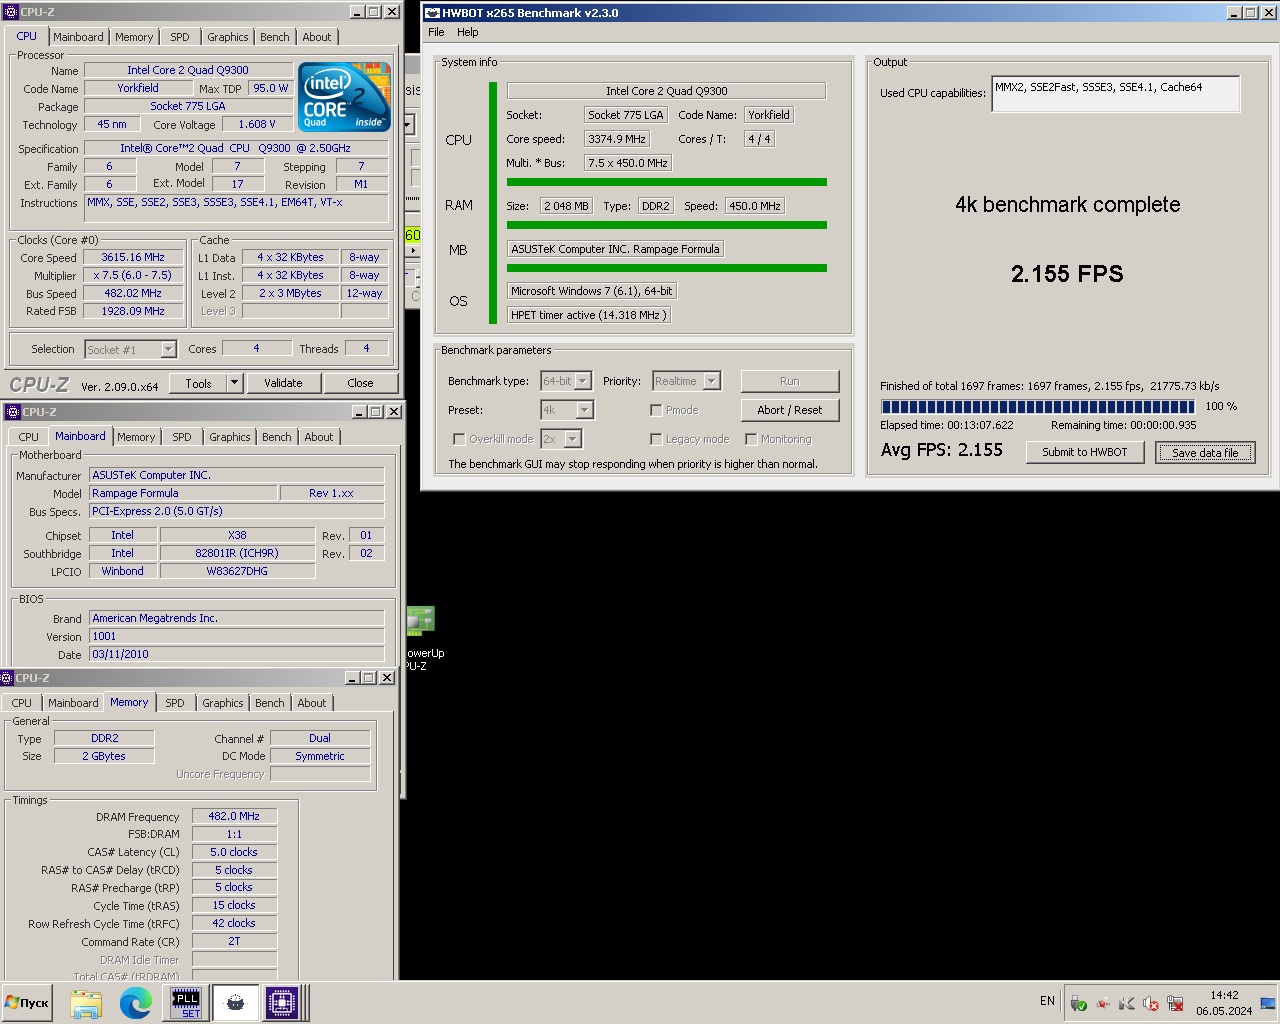
Task: Enable the Overkill mode checkbox
Action: point(459,439)
